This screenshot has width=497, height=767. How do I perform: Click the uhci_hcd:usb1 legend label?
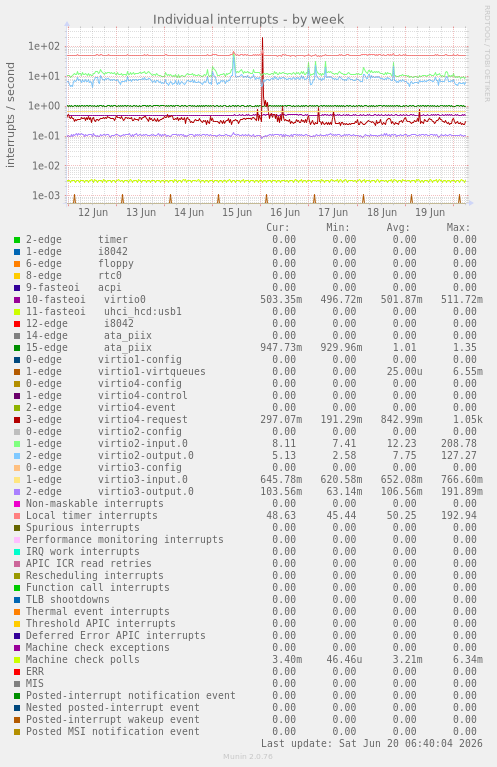pos(143,312)
